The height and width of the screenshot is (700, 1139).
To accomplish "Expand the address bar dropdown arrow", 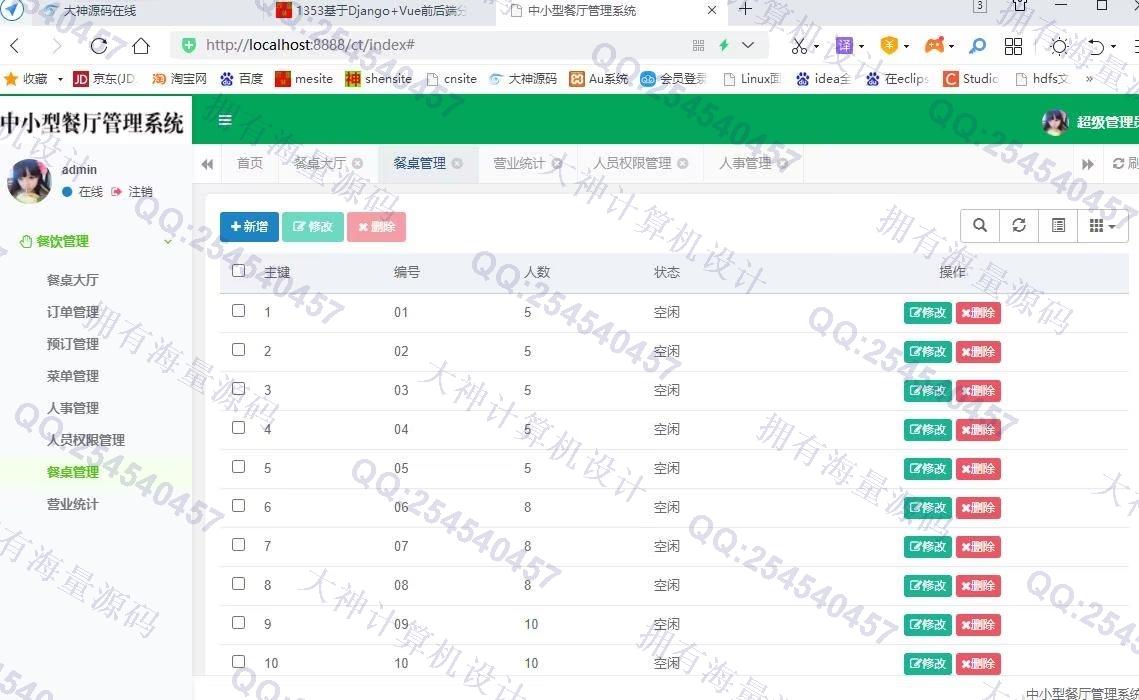I will [x=747, y=45].
